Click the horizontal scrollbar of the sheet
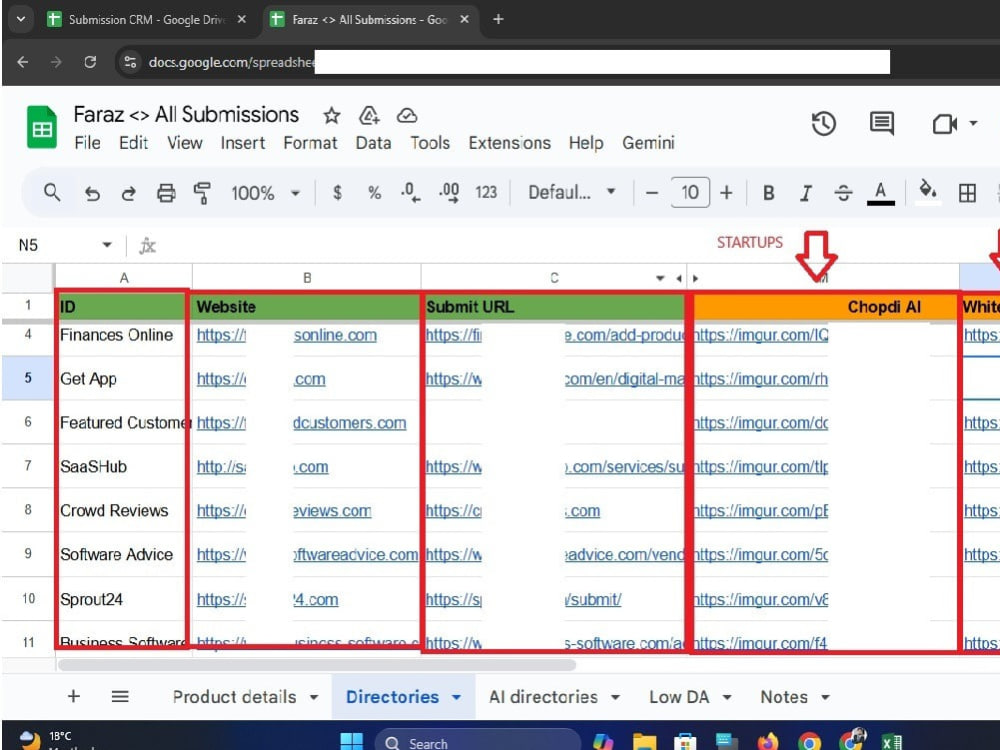This screenshot has width=1000, height=750. 316,665
